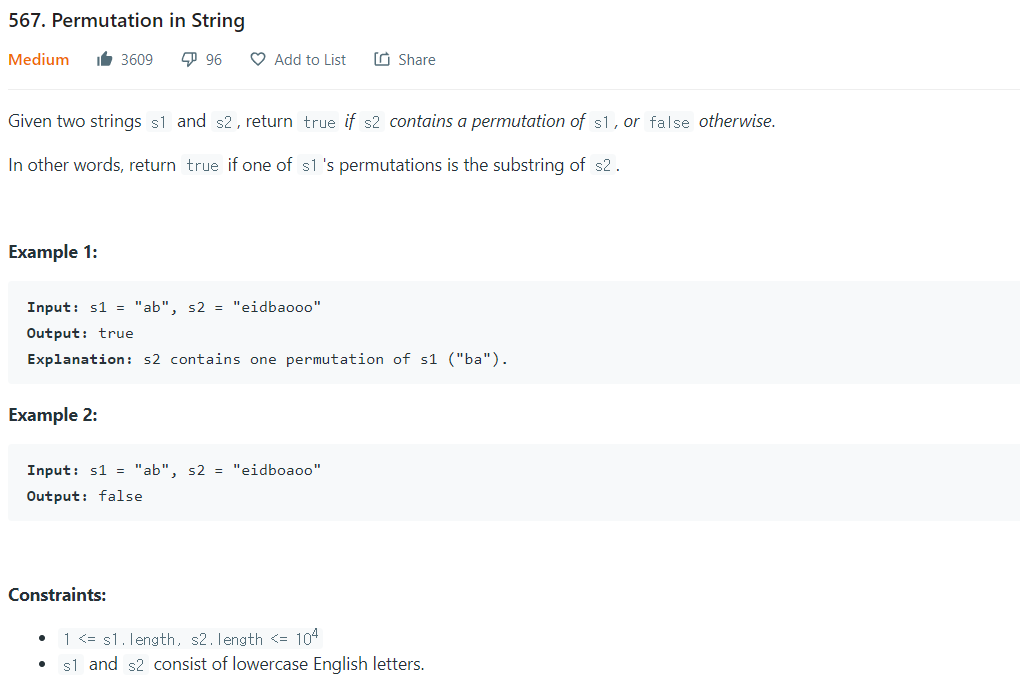1020x686 pixels.
Task: Click the first inline 'true' code snippet
Action: pos(319,122)
